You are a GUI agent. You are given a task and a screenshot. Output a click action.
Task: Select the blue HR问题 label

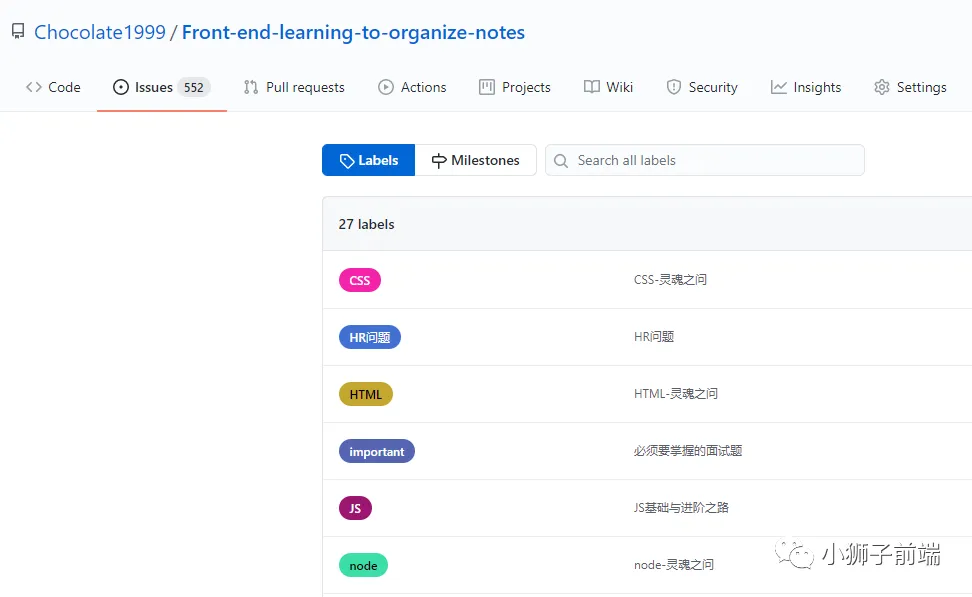point(369,337)
